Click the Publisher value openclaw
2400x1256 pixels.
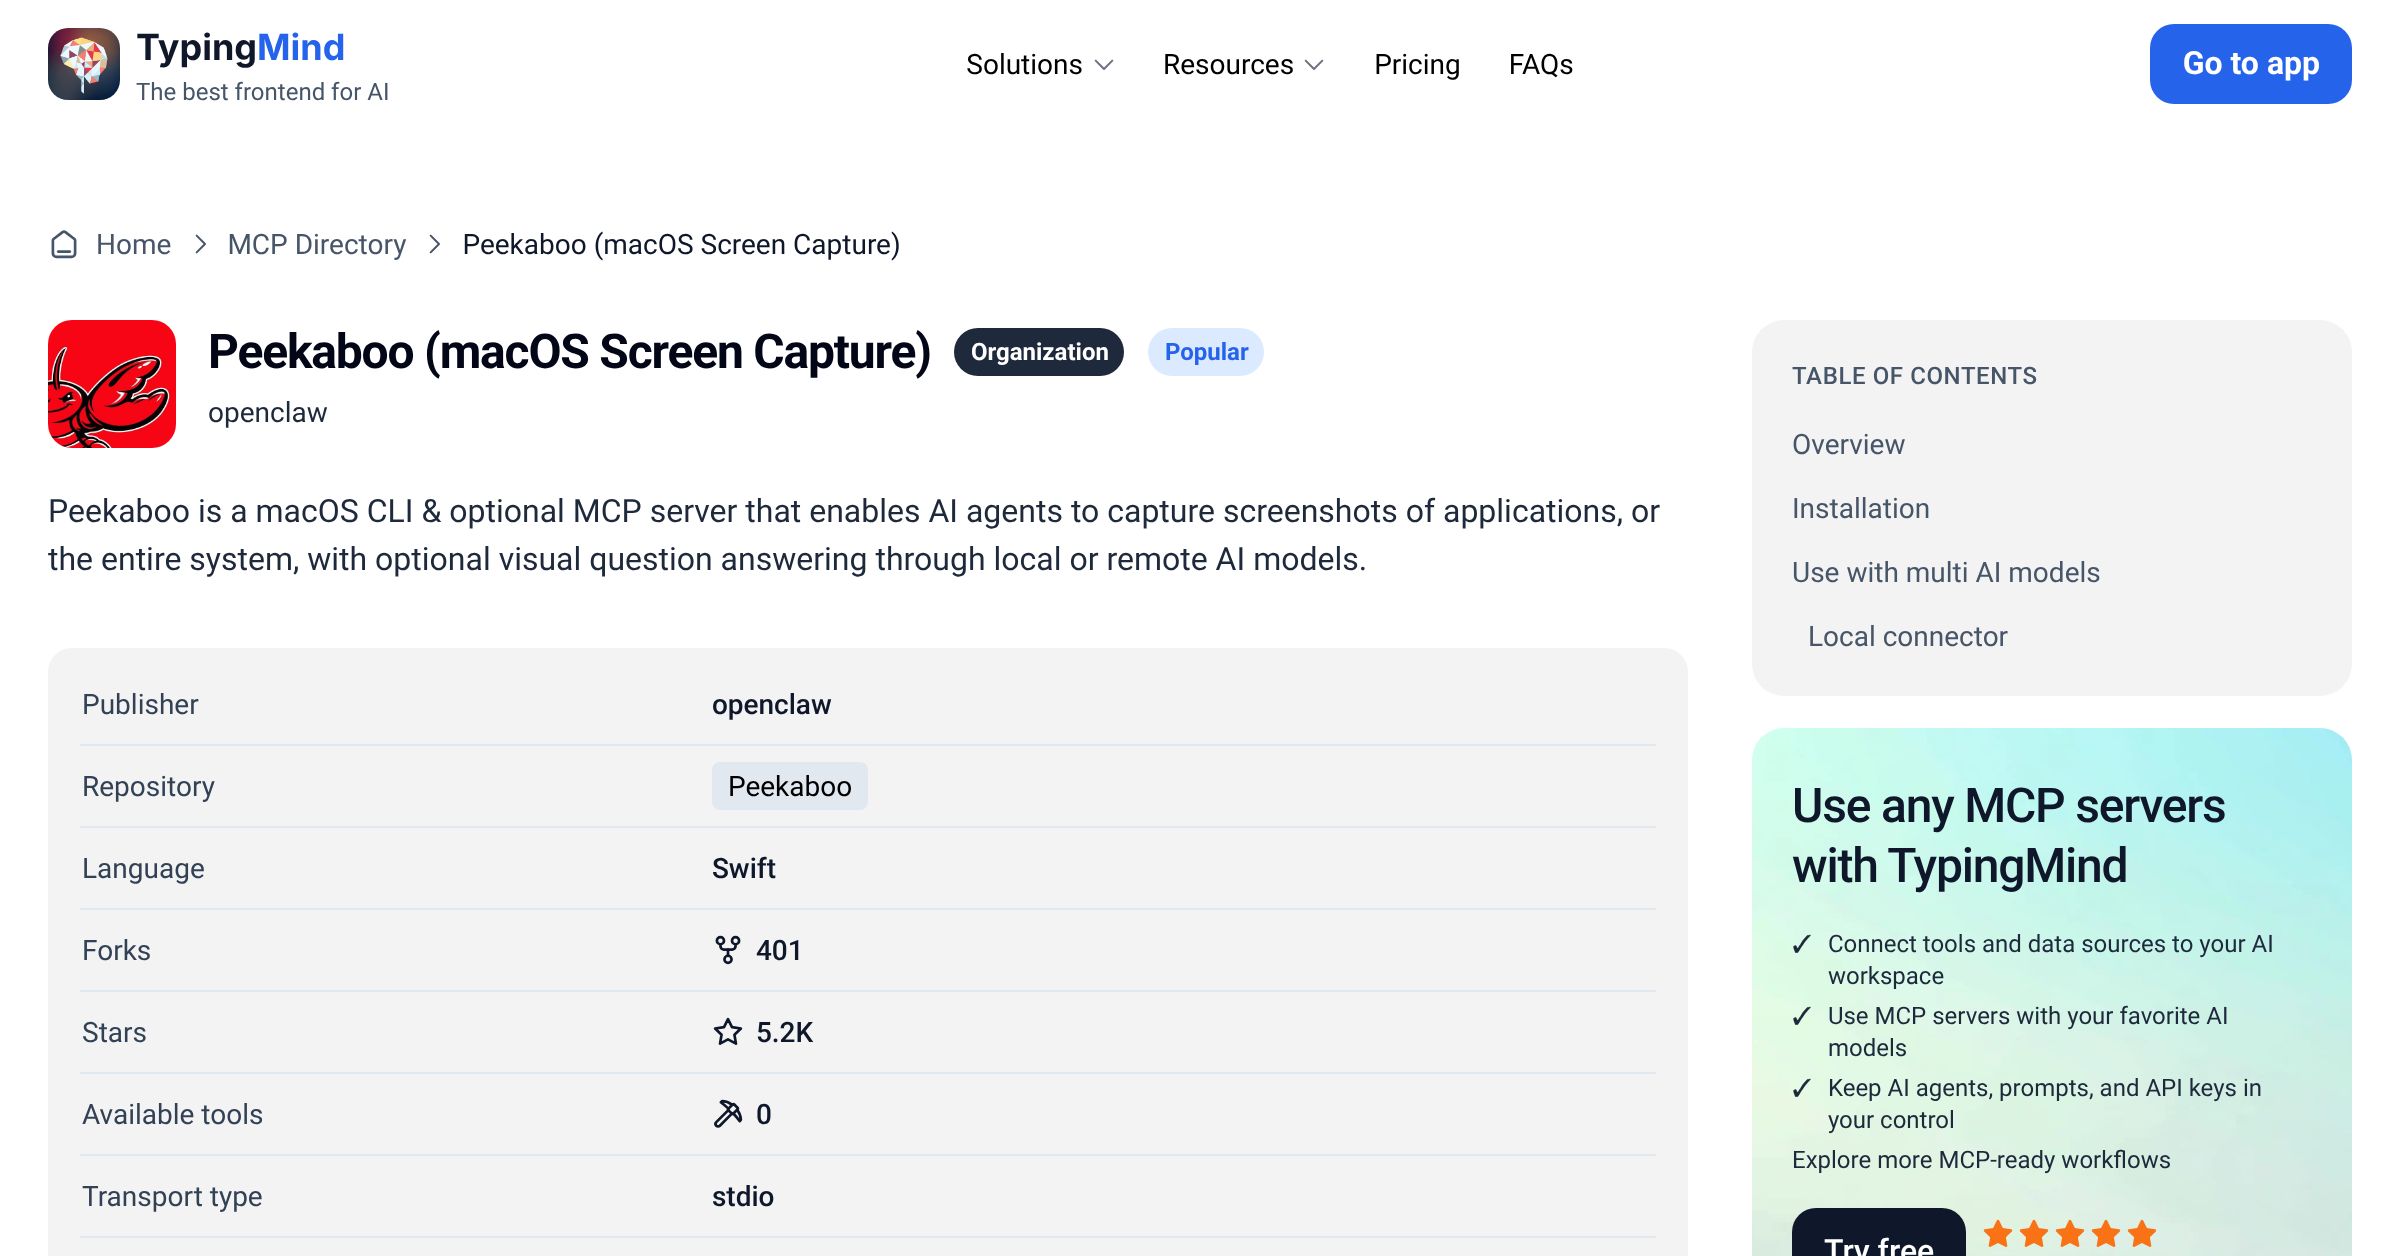pos(771,704)
